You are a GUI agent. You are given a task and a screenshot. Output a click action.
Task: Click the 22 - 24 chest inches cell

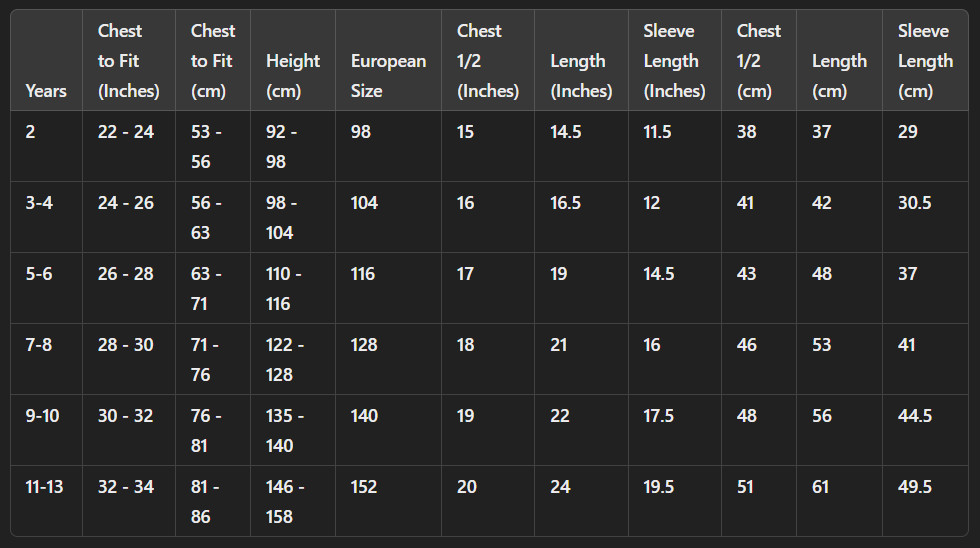129,146
